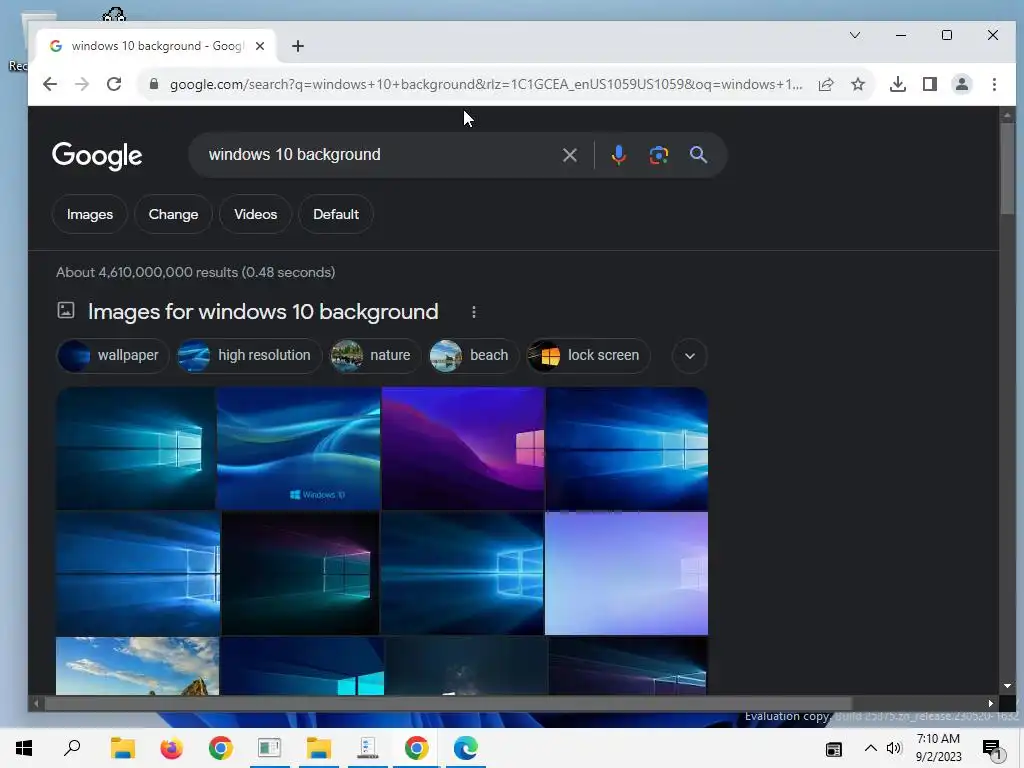
Task: Click the address bar URL
Action: 486,84
